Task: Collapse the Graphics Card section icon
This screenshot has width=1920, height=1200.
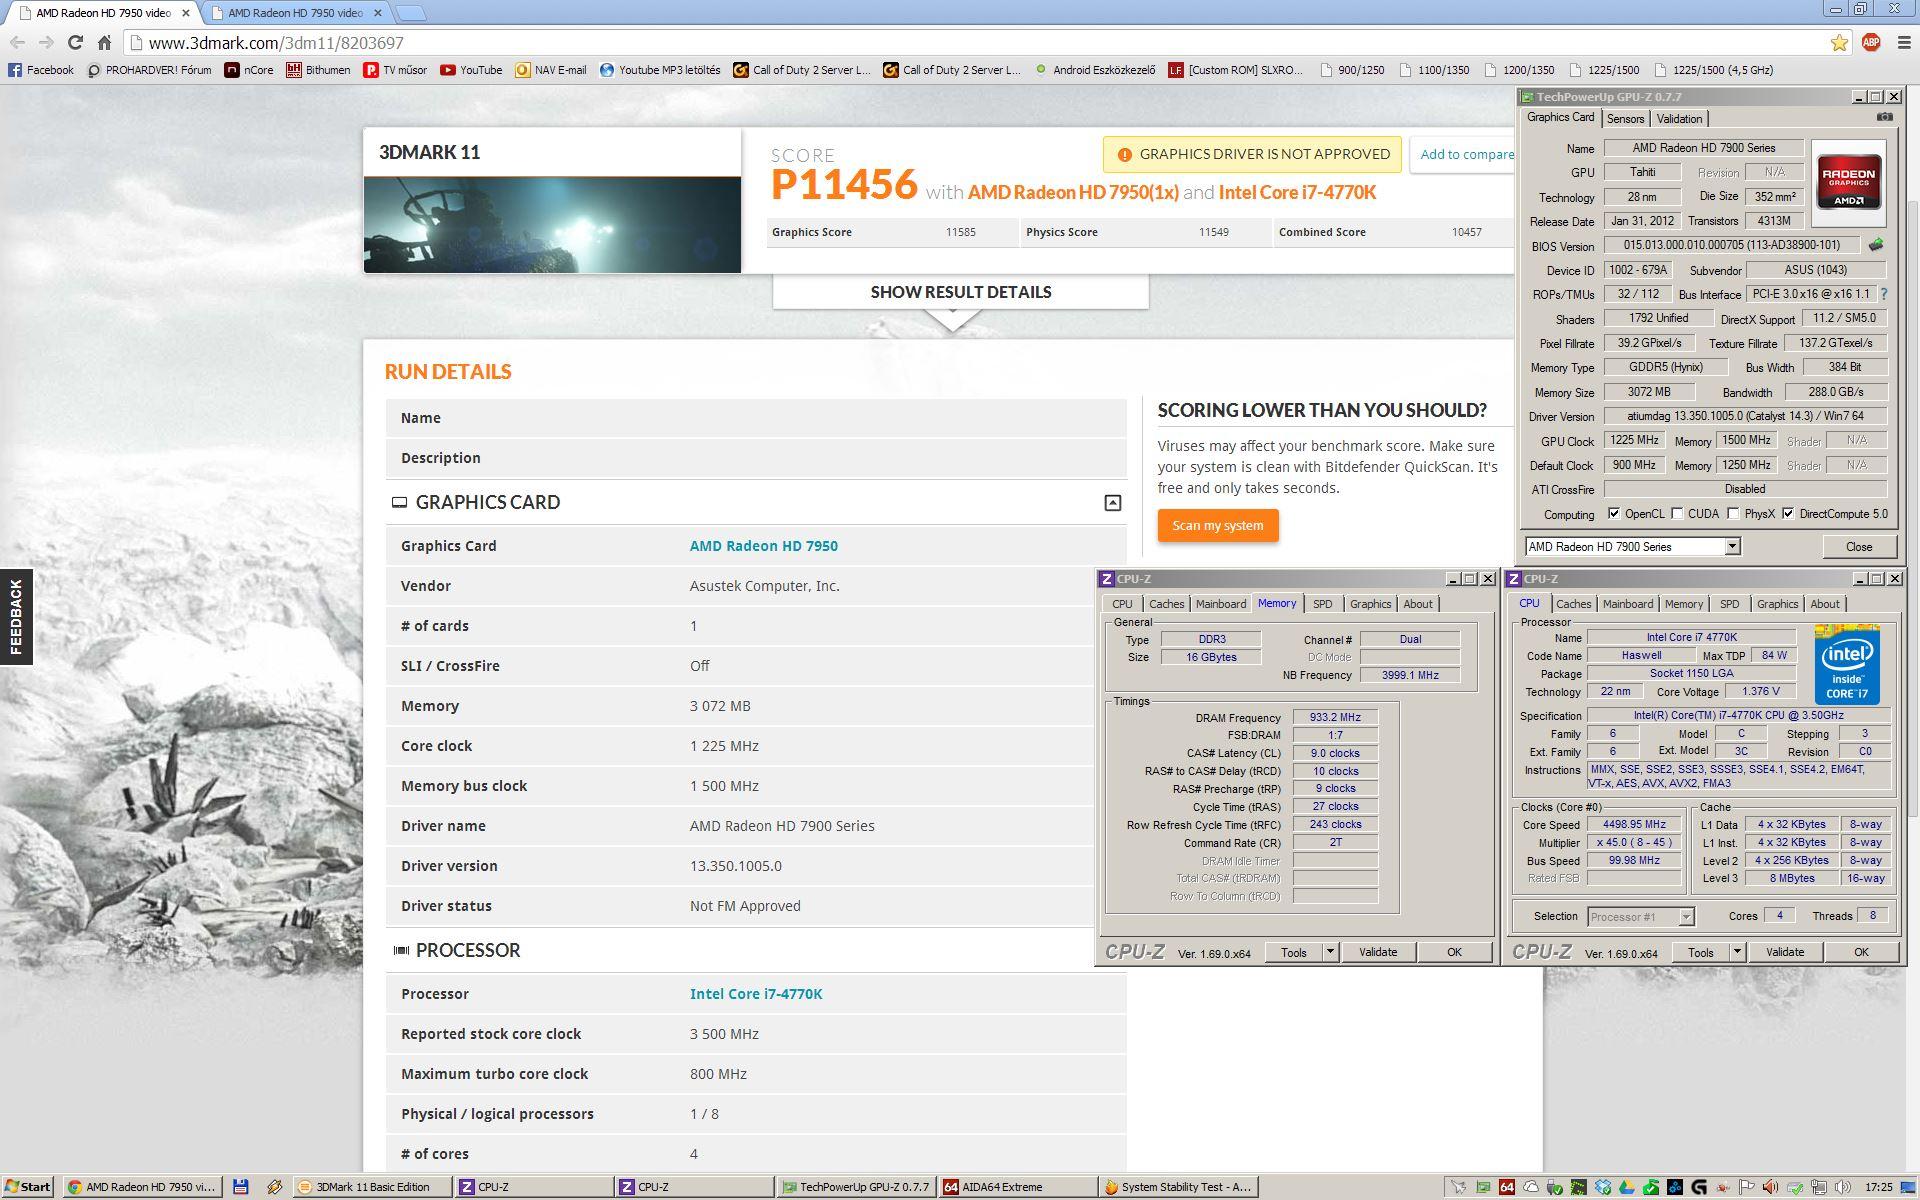Action: tap(1112, 503)
